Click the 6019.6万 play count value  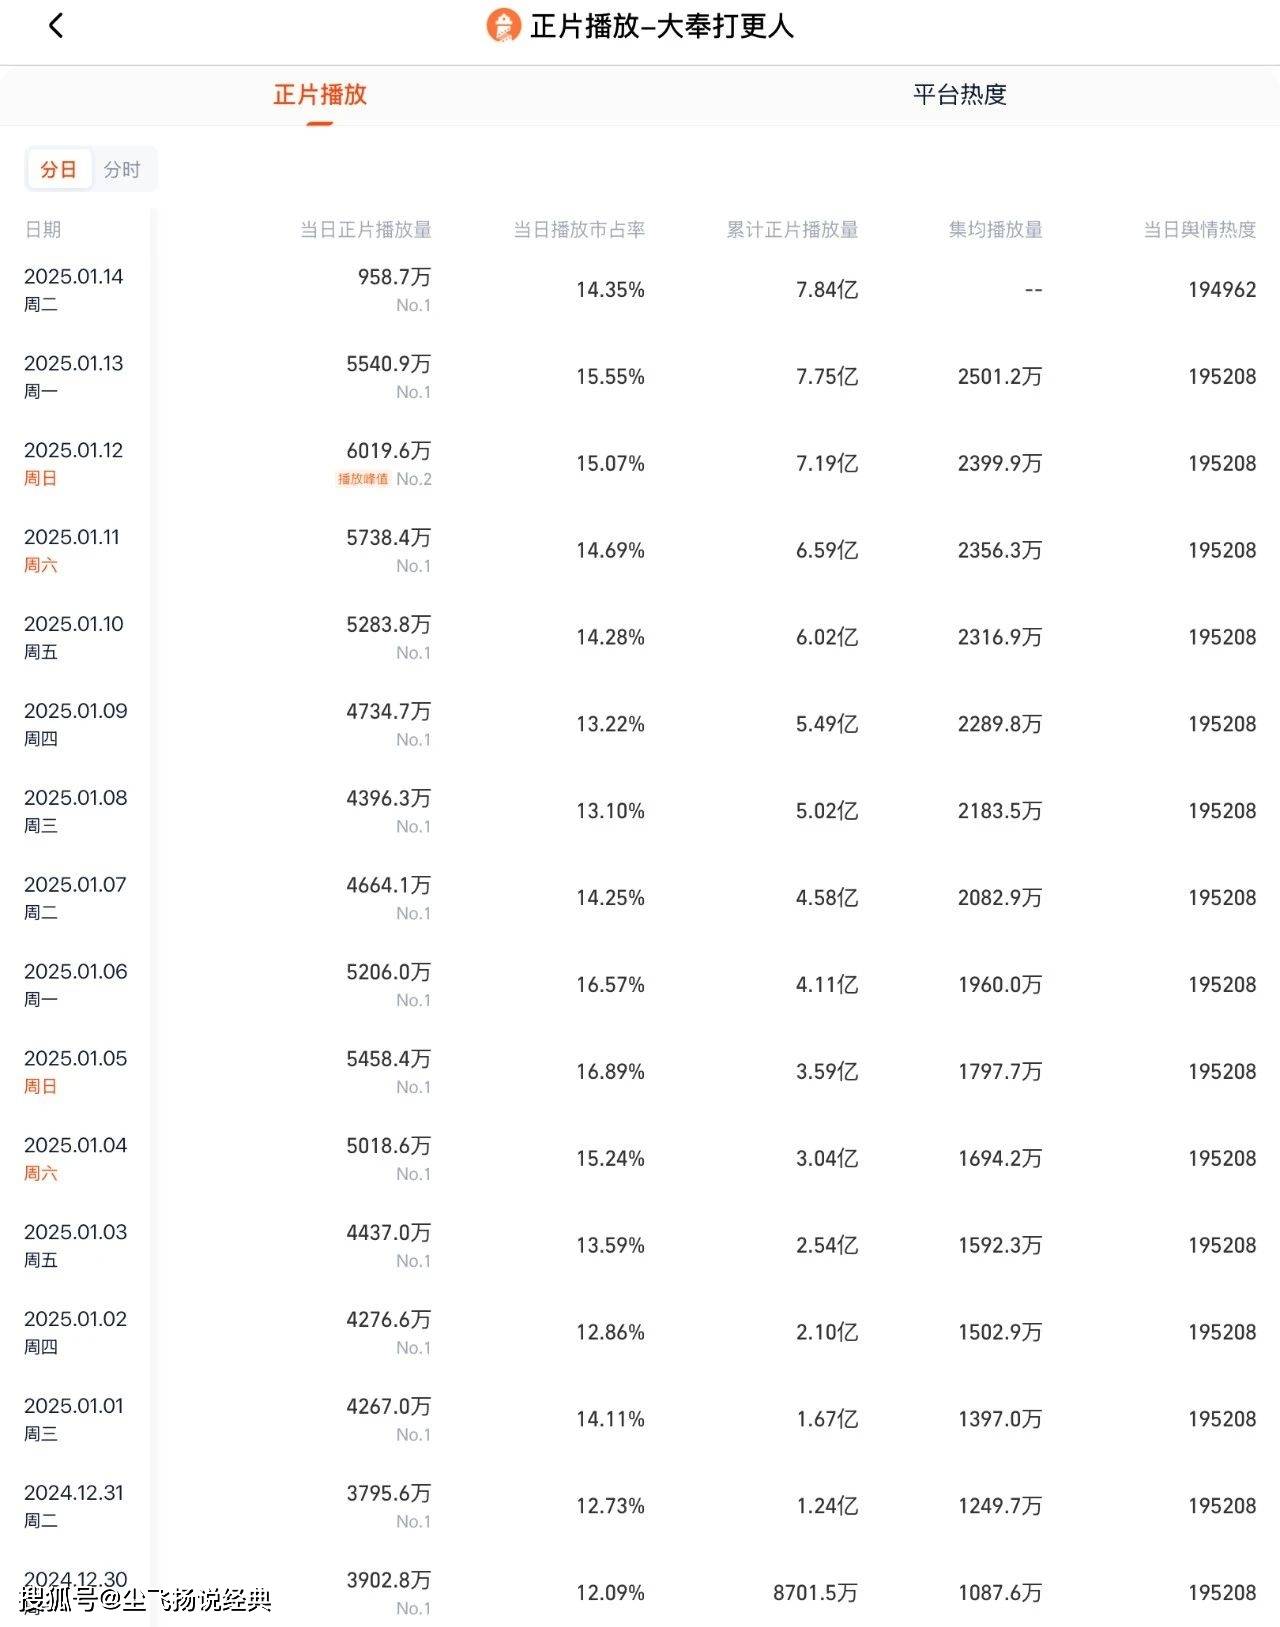tap(388, 451)
